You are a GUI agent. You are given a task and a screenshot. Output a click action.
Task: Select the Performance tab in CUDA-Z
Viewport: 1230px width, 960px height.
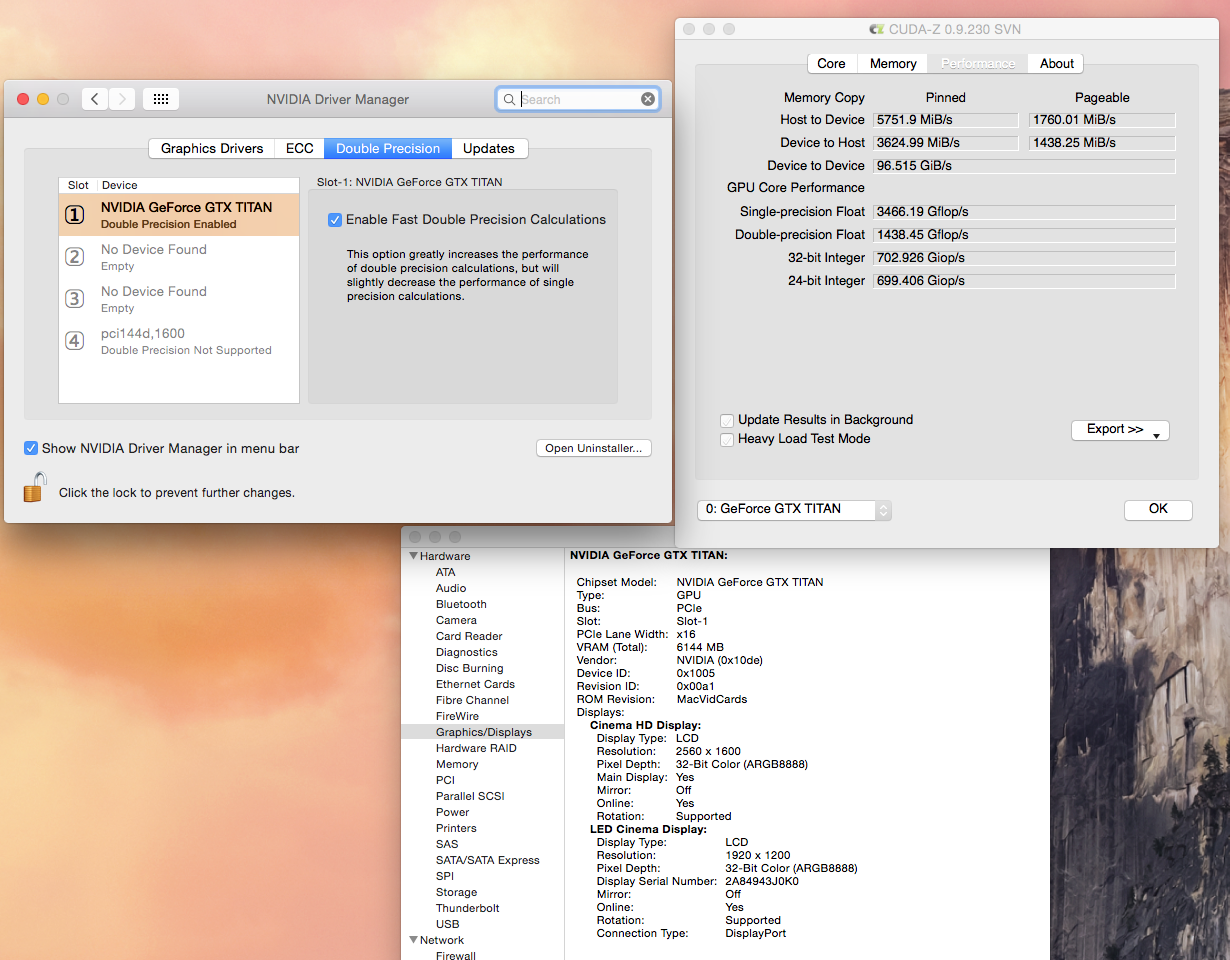point(978,63)
